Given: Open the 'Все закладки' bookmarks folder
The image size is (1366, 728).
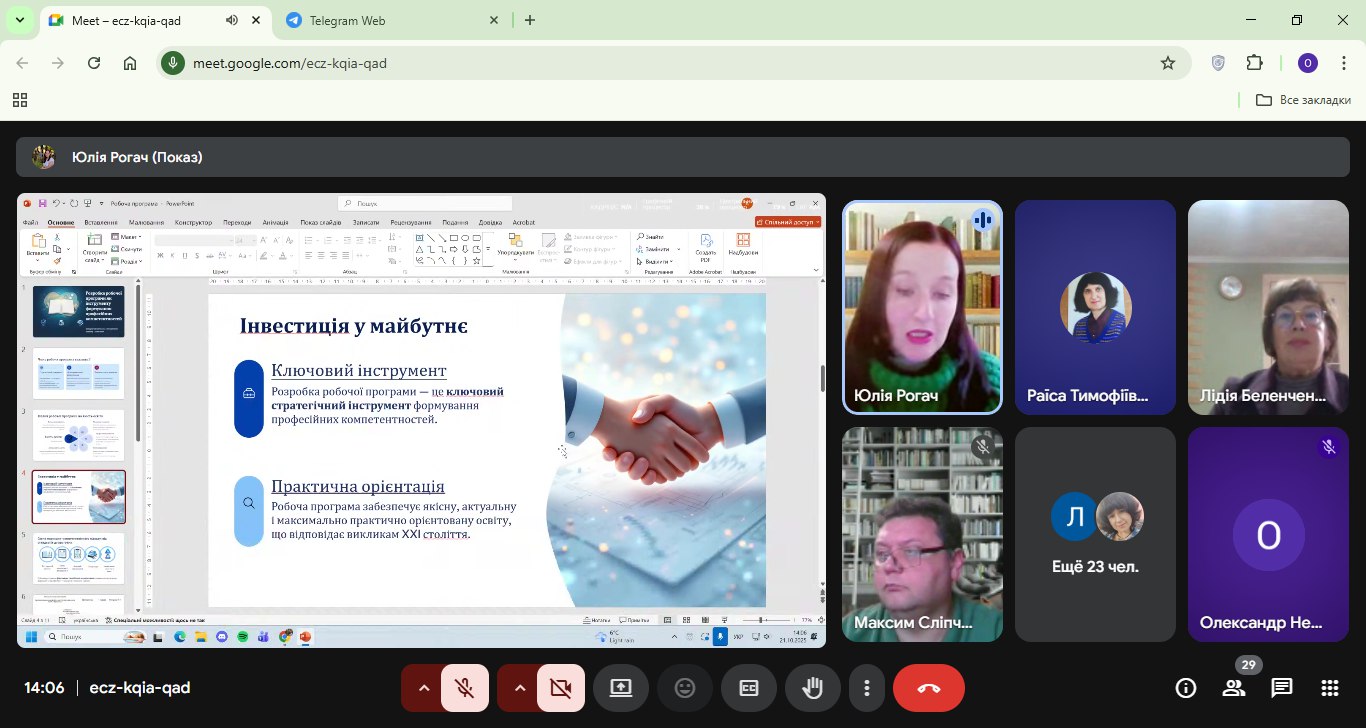Looking at the screenshot, I should [1303, 100].
